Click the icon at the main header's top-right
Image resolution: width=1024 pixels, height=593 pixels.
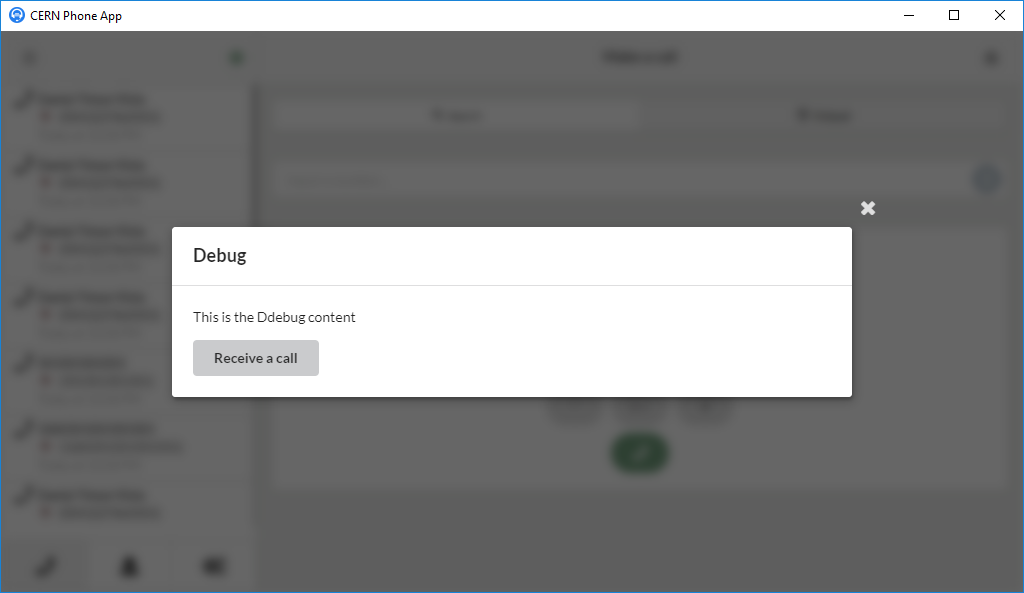(991, 58)
